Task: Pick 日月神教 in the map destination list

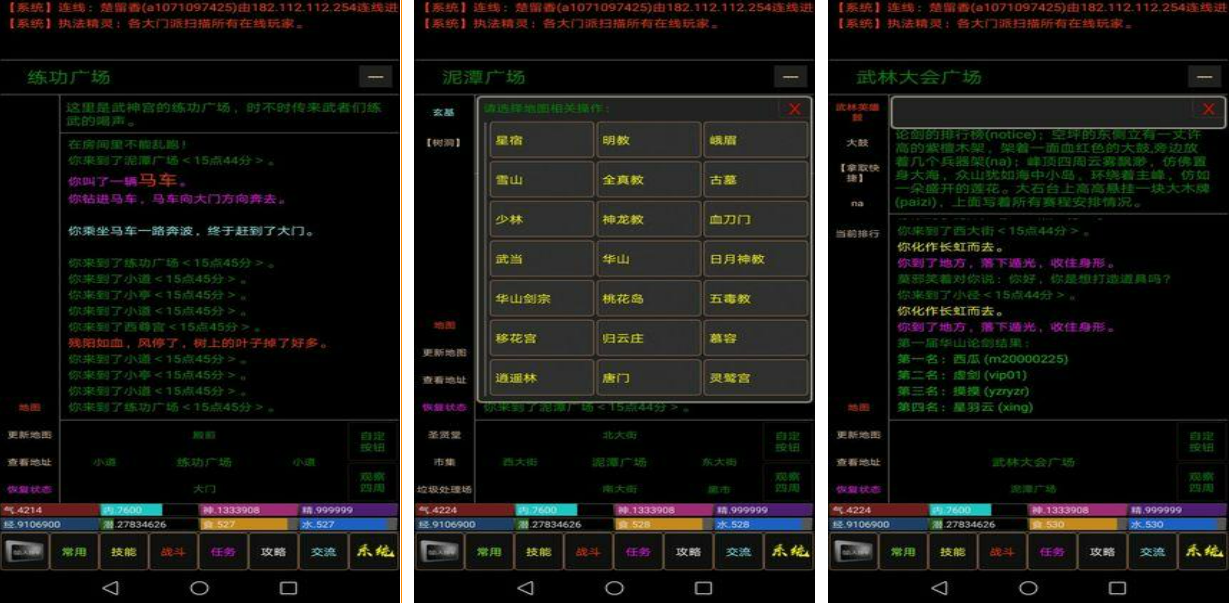Action: click(755, 259)
